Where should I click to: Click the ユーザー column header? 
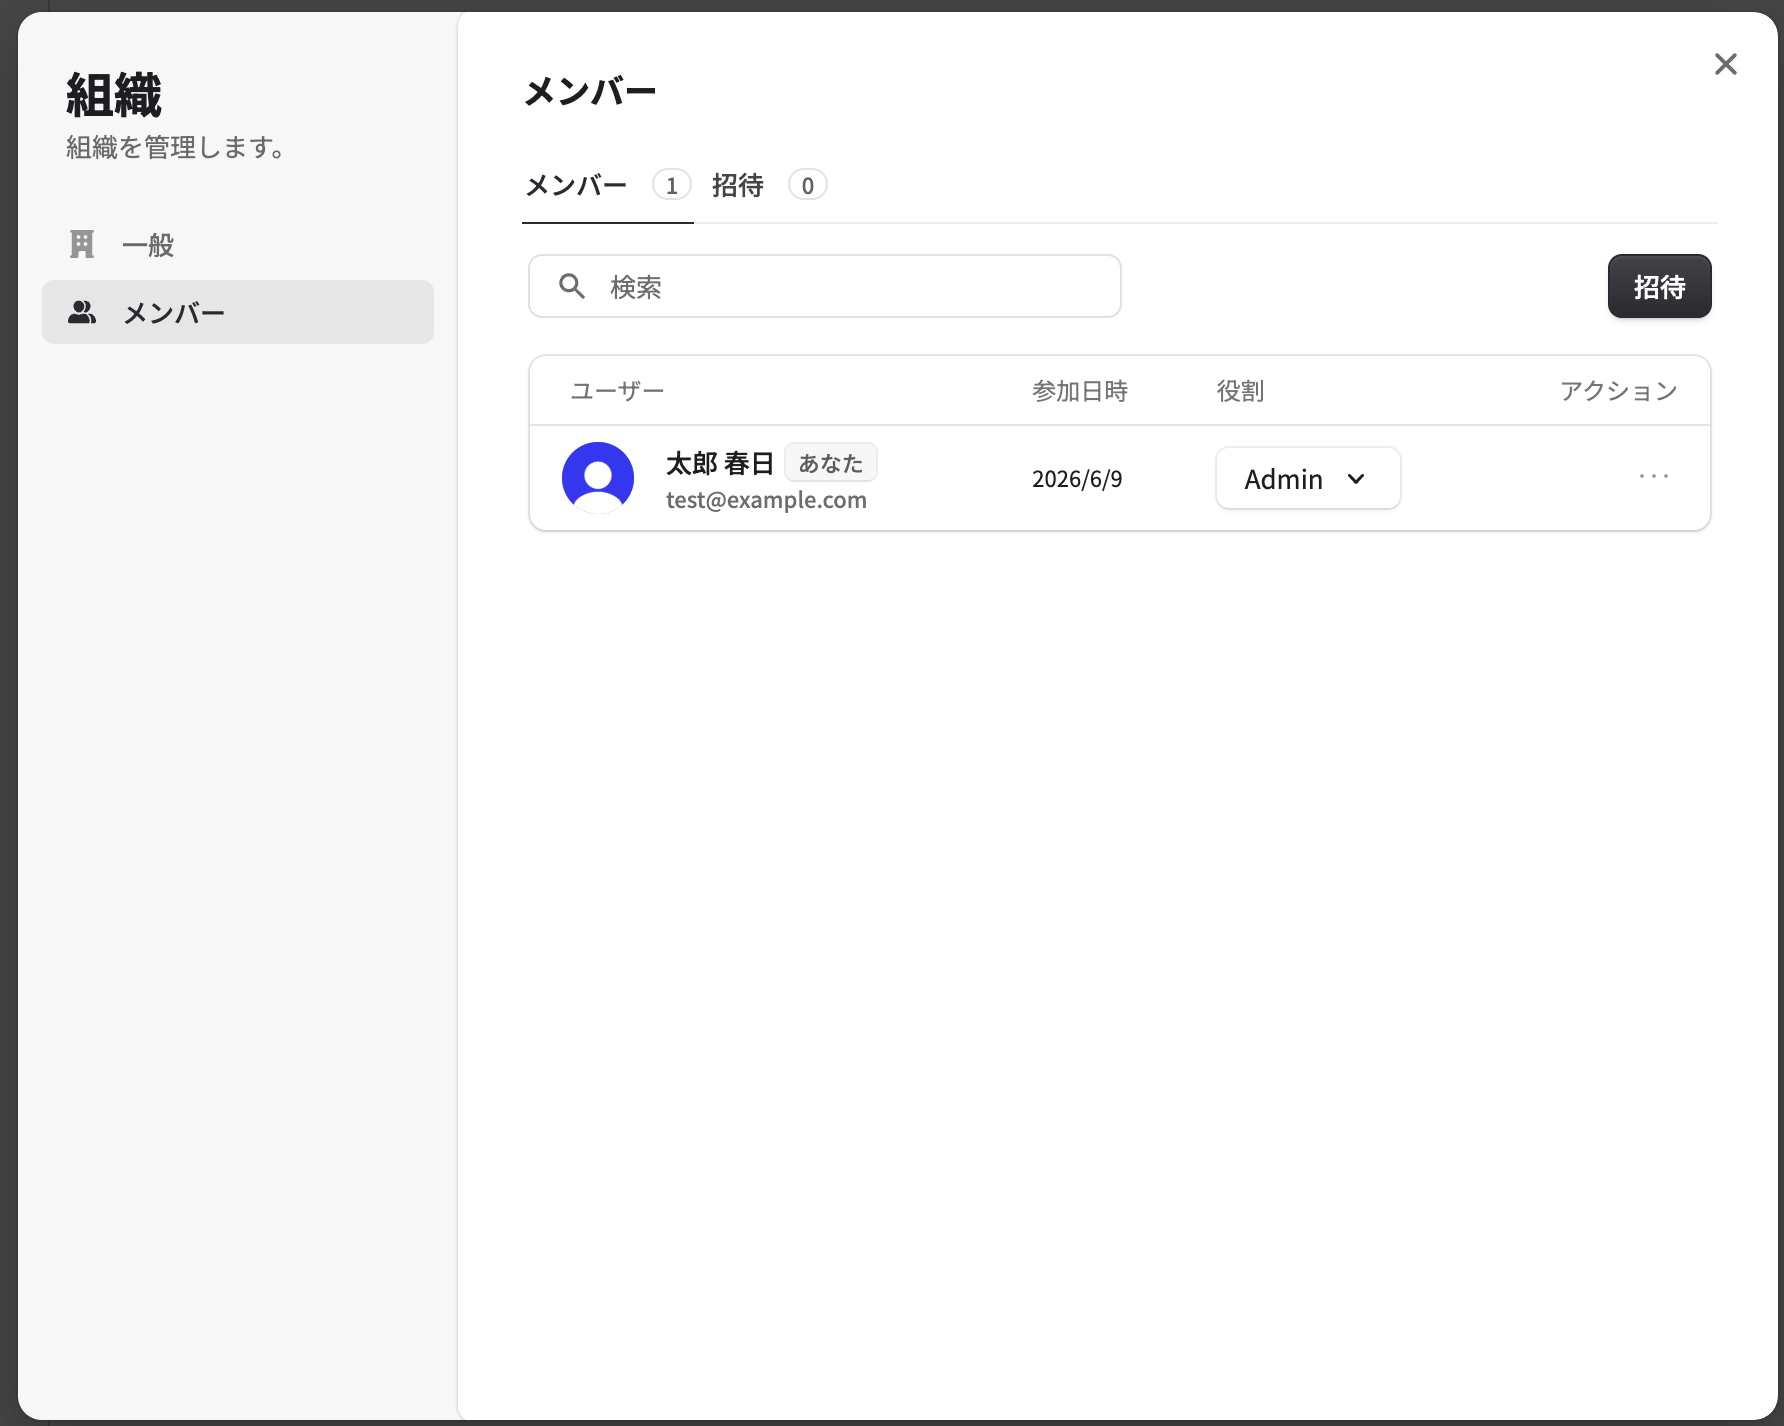[x=617, y=391]
